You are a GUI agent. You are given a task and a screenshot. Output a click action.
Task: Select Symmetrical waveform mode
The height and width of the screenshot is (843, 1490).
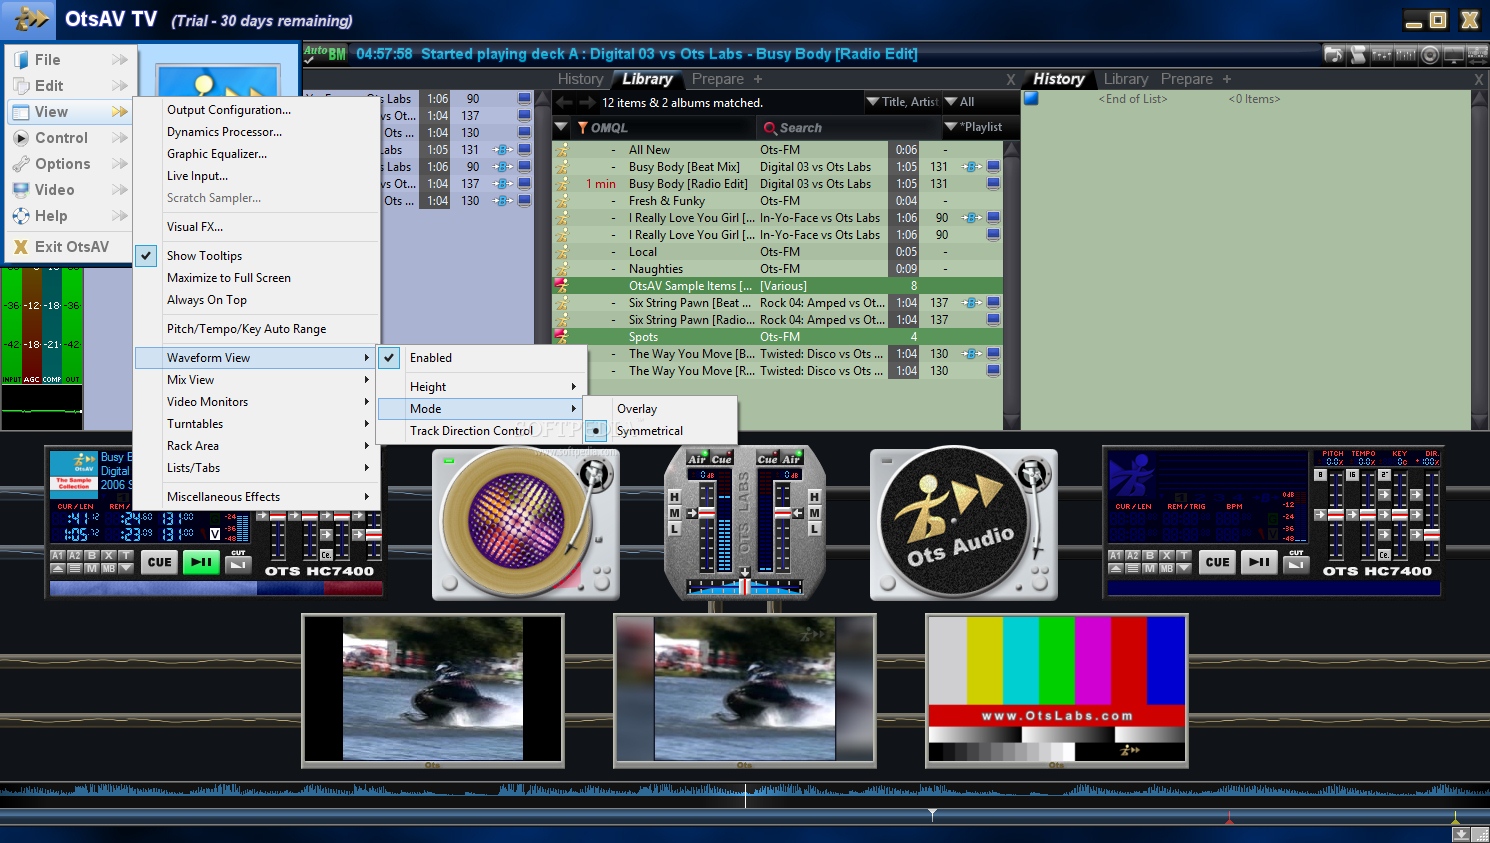click(x=649, y=431)
